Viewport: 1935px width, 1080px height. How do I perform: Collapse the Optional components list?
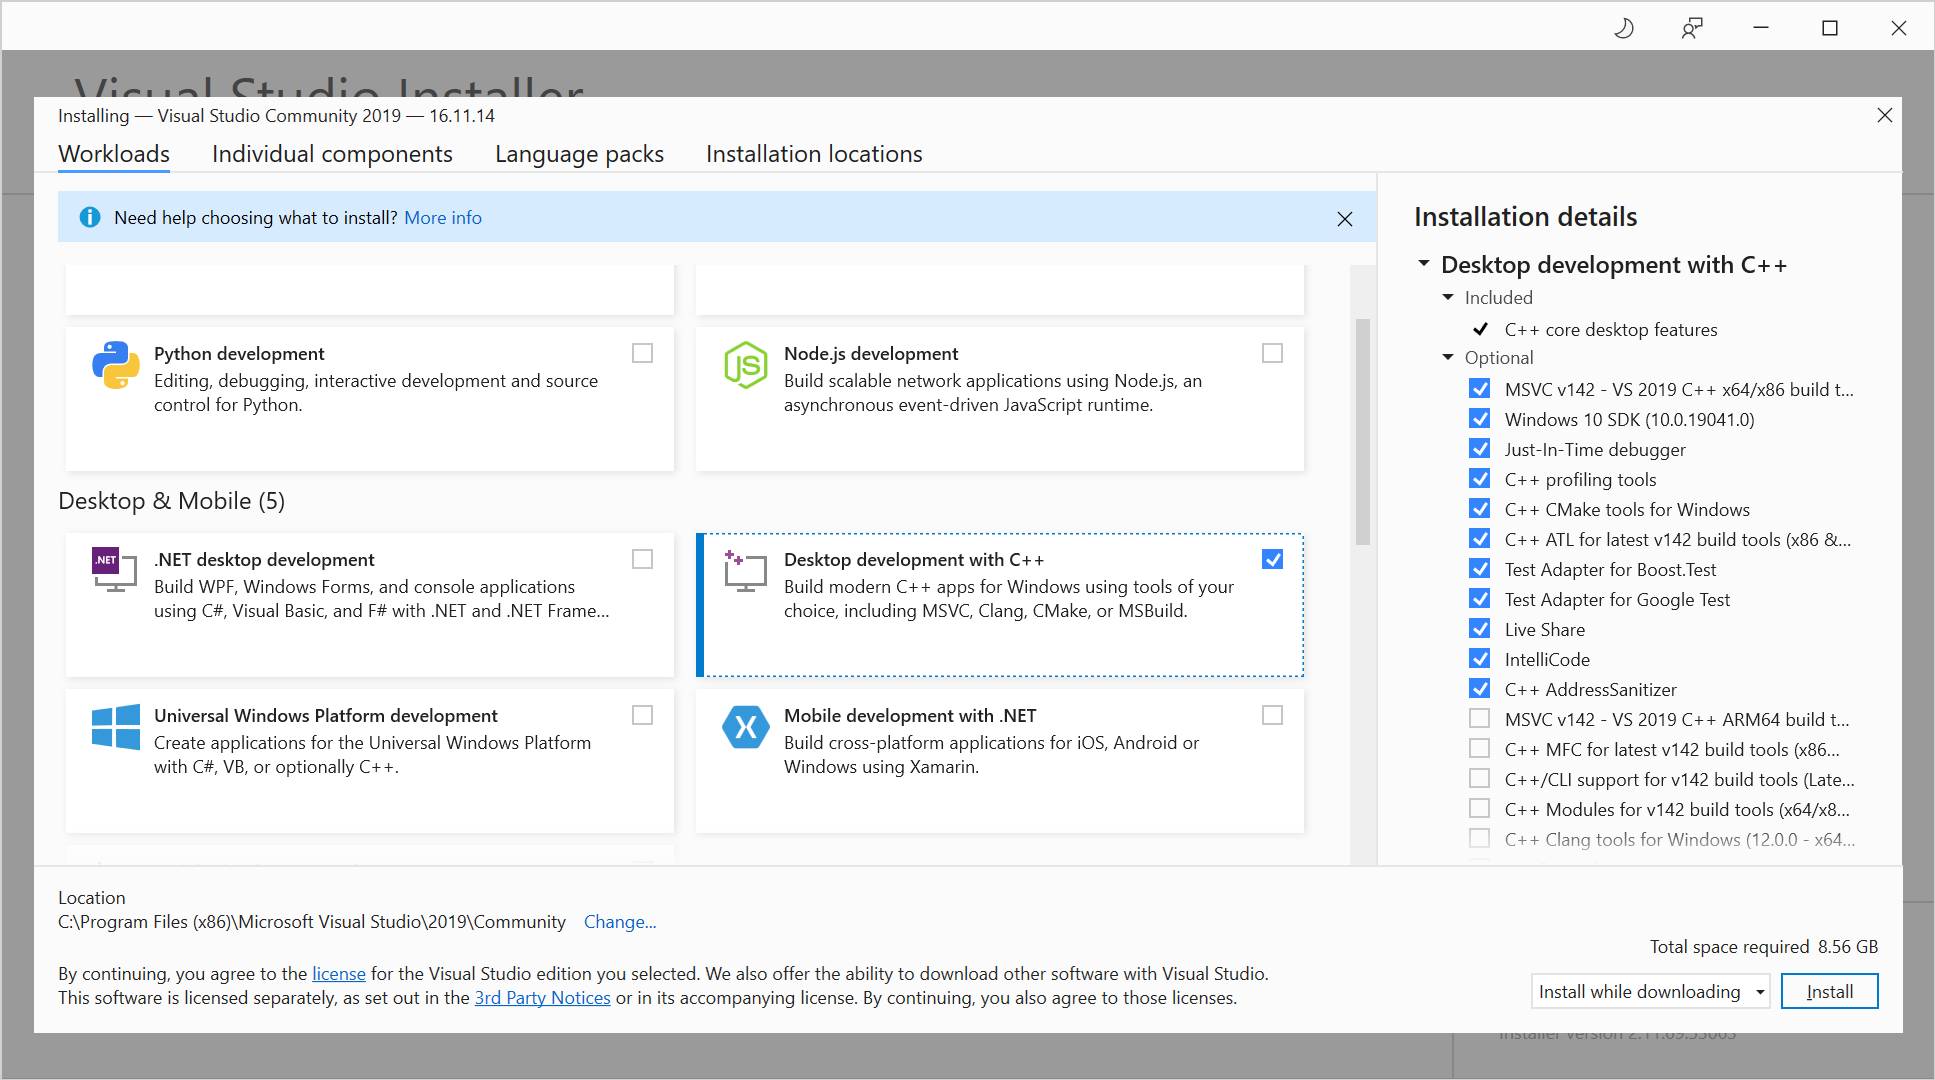1448,357
